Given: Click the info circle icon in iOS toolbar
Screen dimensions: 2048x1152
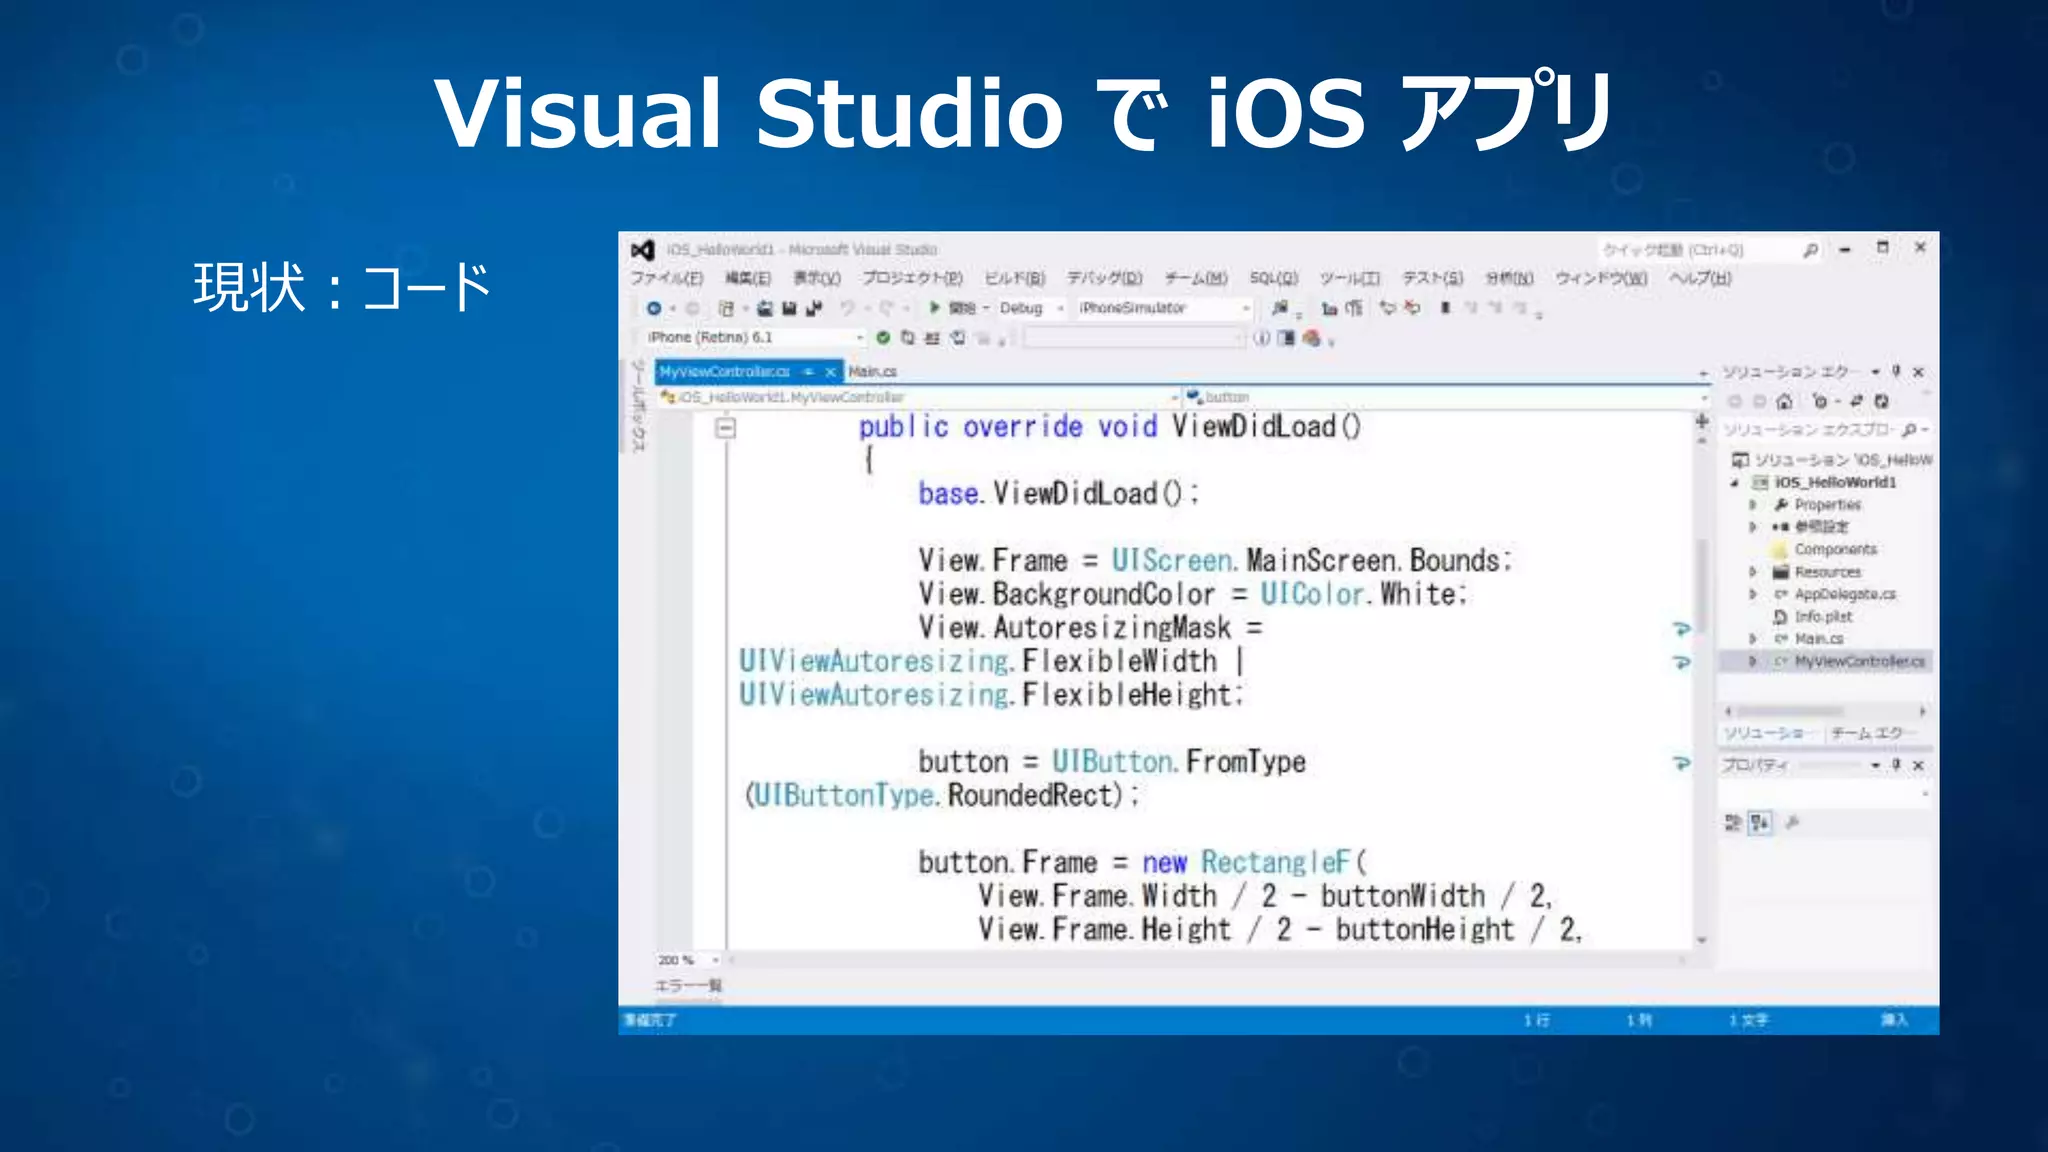Looking at the screenshot, I should click(1262, 338).
